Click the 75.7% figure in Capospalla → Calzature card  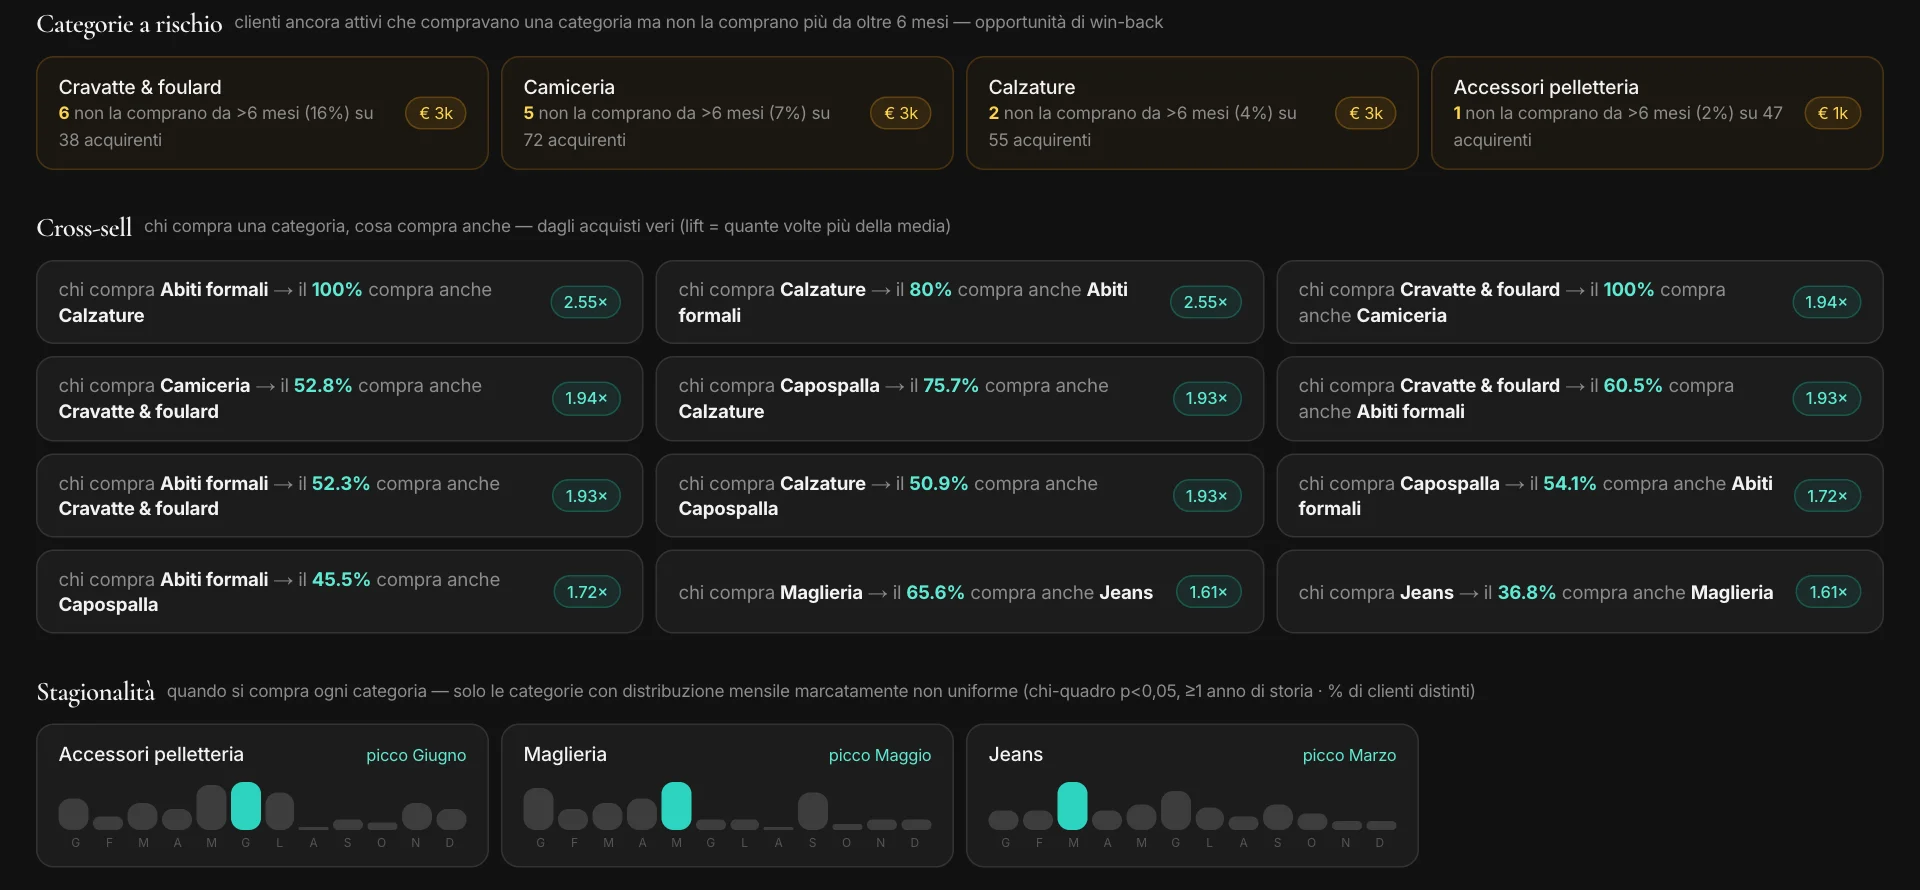pyautogui.click(x=951, y=385)
